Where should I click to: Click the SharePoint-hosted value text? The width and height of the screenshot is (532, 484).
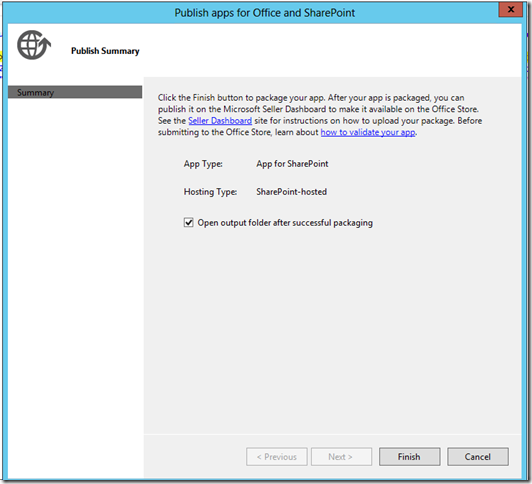point(291,192)
